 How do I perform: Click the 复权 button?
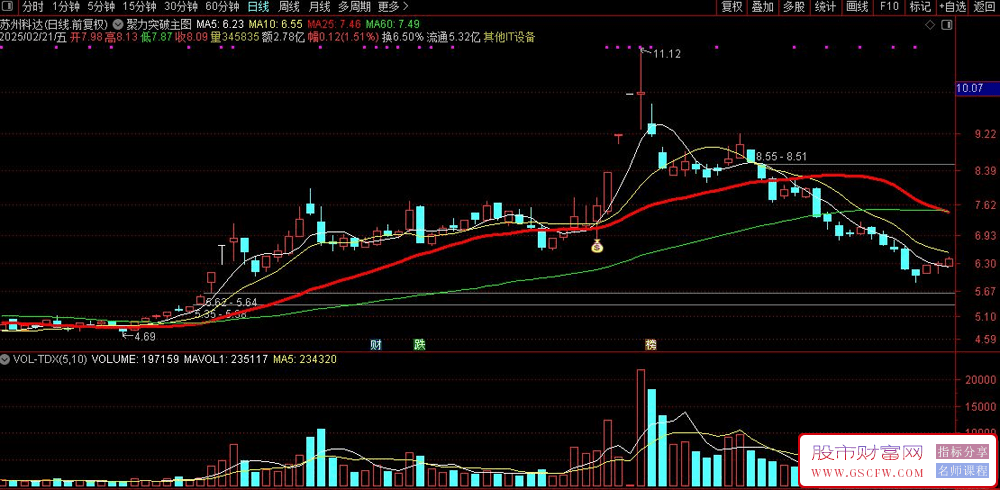732,7
